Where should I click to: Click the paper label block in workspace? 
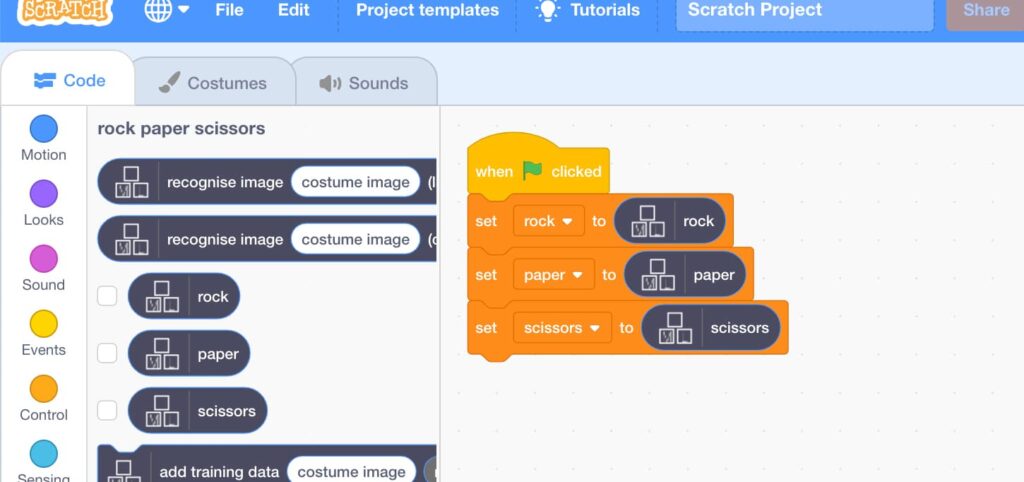[x=684, y=275]
